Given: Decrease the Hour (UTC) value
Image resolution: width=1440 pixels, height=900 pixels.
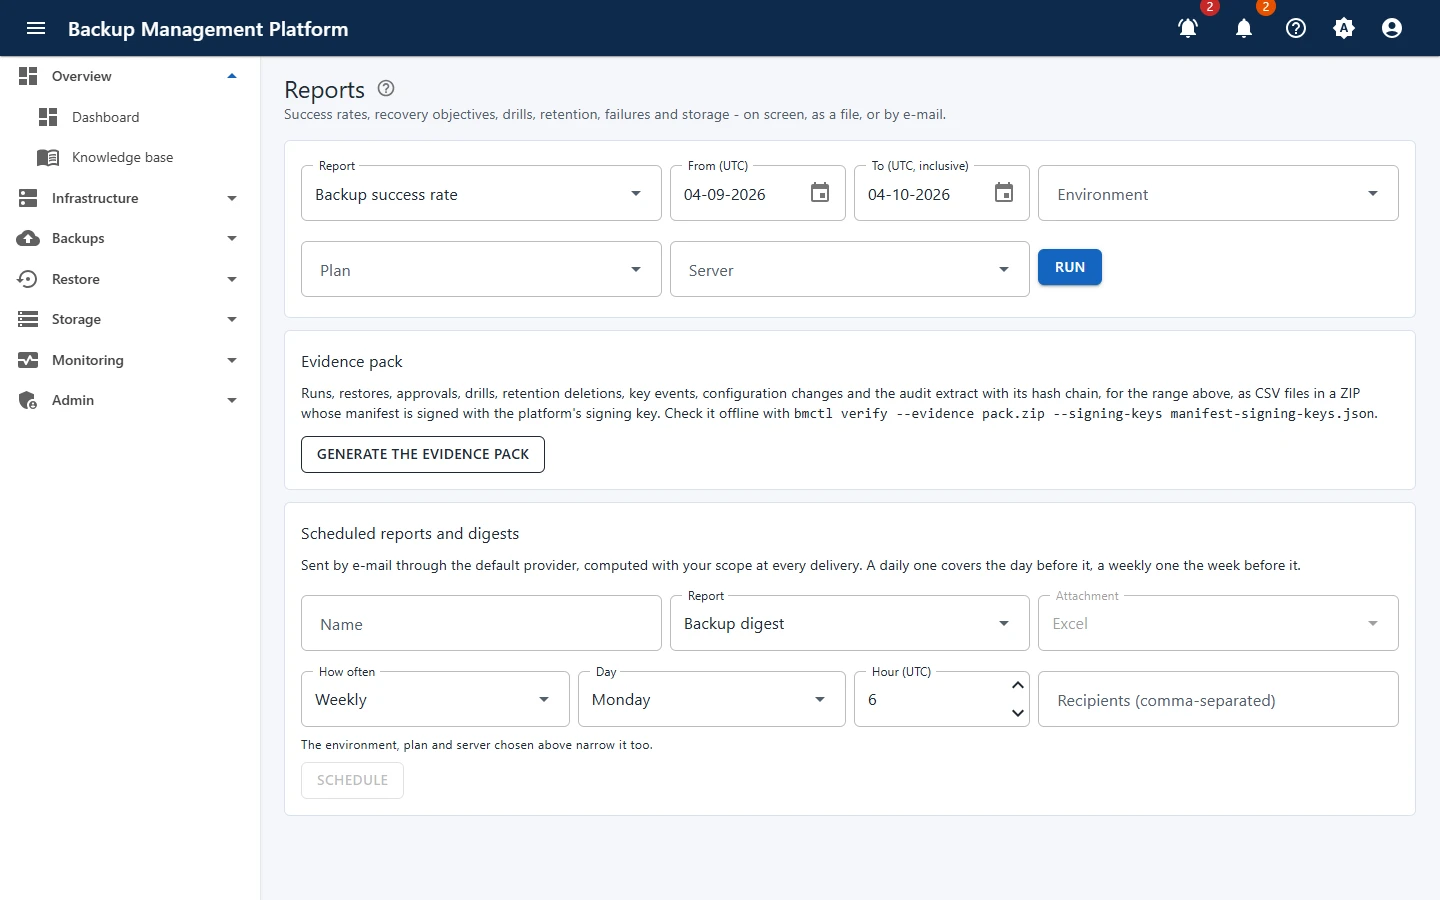Looking at the screenshot, I should coord(1018,713).
